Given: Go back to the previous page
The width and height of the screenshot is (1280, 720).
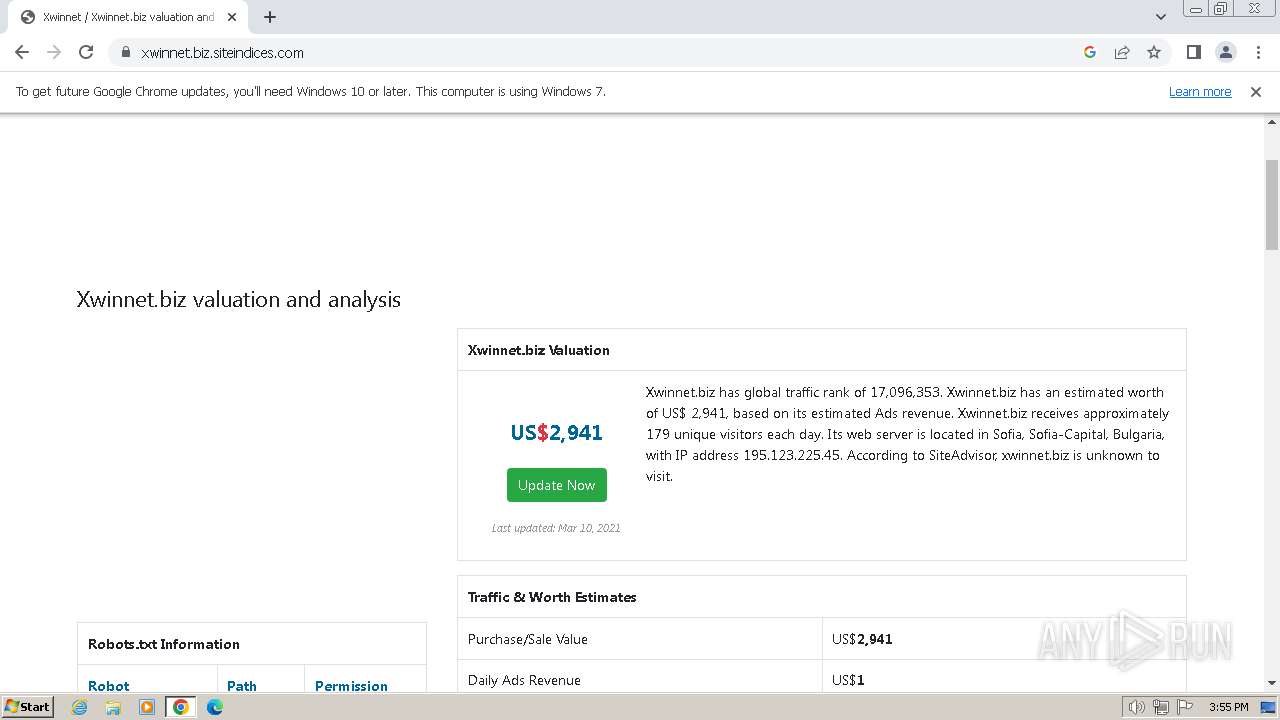Looking at the screenshot, I should click(22, 52).
